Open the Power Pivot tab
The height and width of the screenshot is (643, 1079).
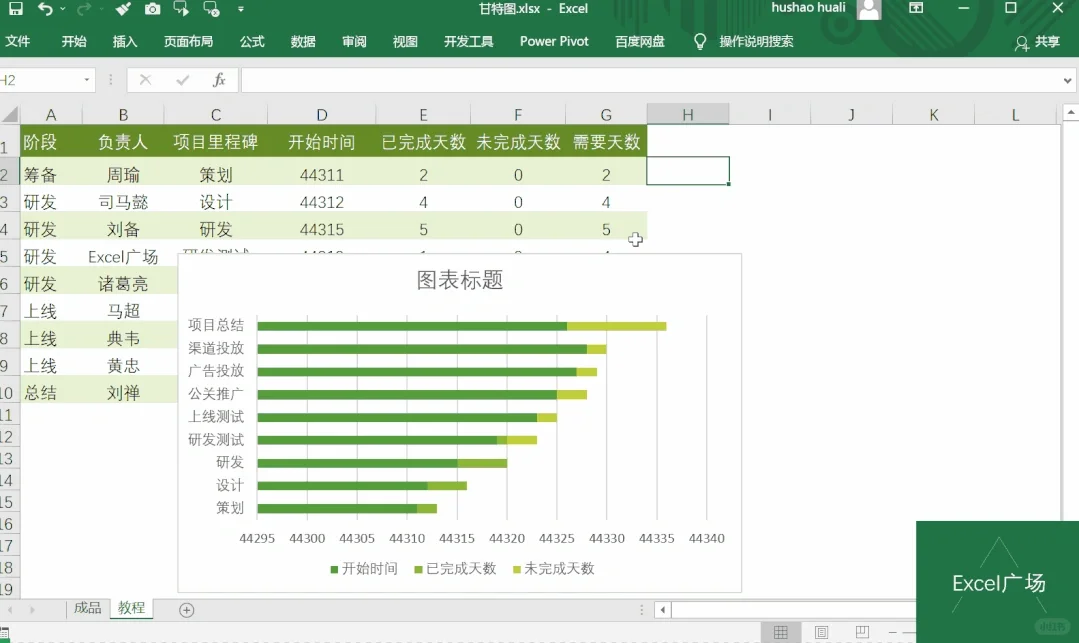pos(554,41)
